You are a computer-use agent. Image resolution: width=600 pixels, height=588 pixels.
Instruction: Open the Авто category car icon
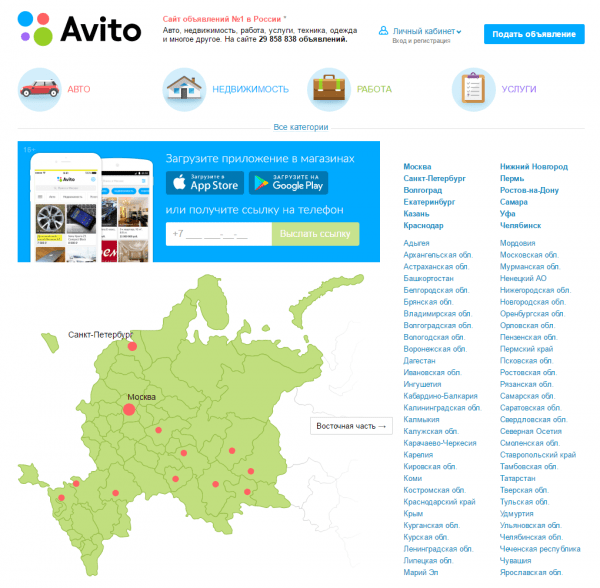[39, 90]
